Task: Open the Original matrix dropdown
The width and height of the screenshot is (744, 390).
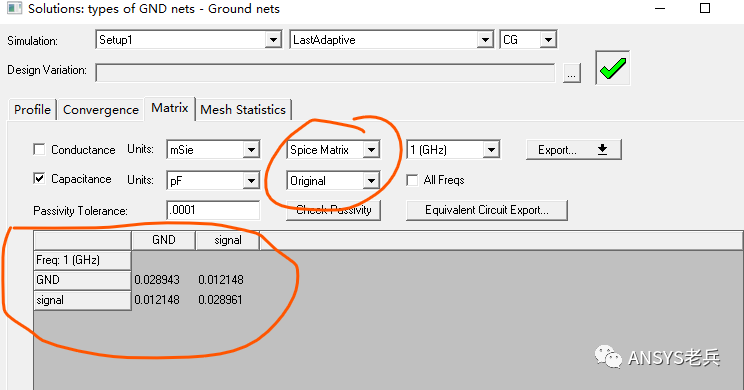Action: coord(371,181)
